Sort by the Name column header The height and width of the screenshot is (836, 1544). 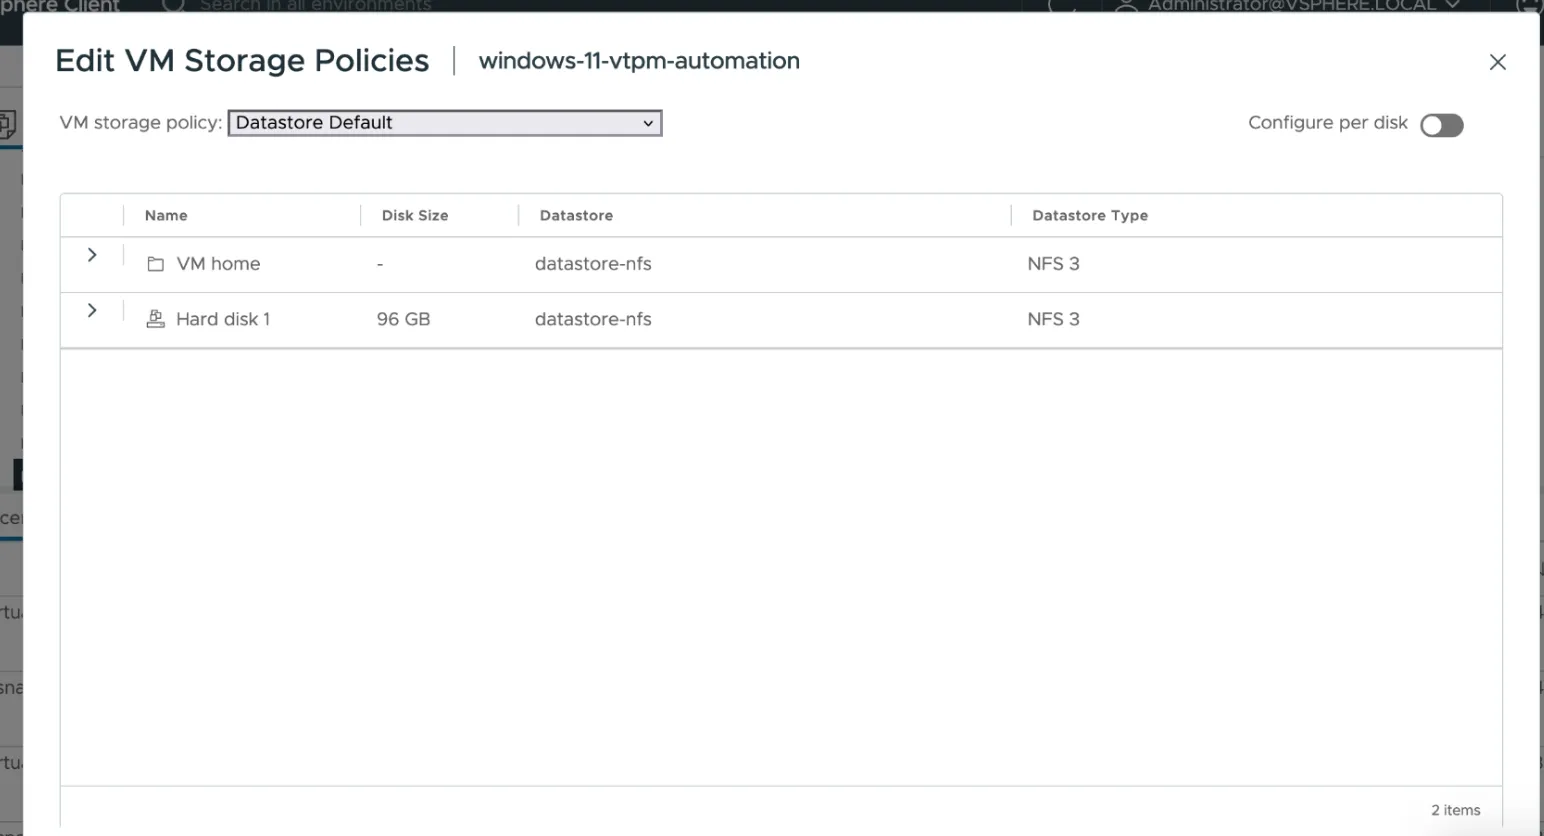point(166,215)
